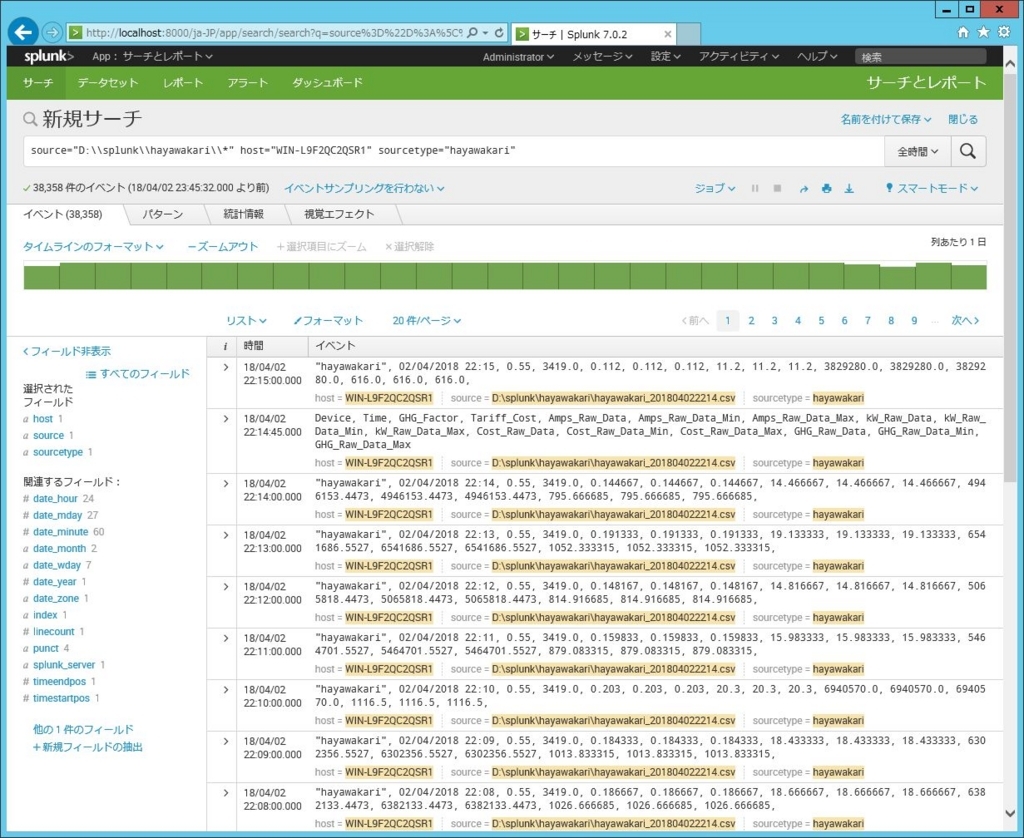This screenshot has height=838, width=1024.
Task: Click フィールド非表示 link
Action: (67, 351)
